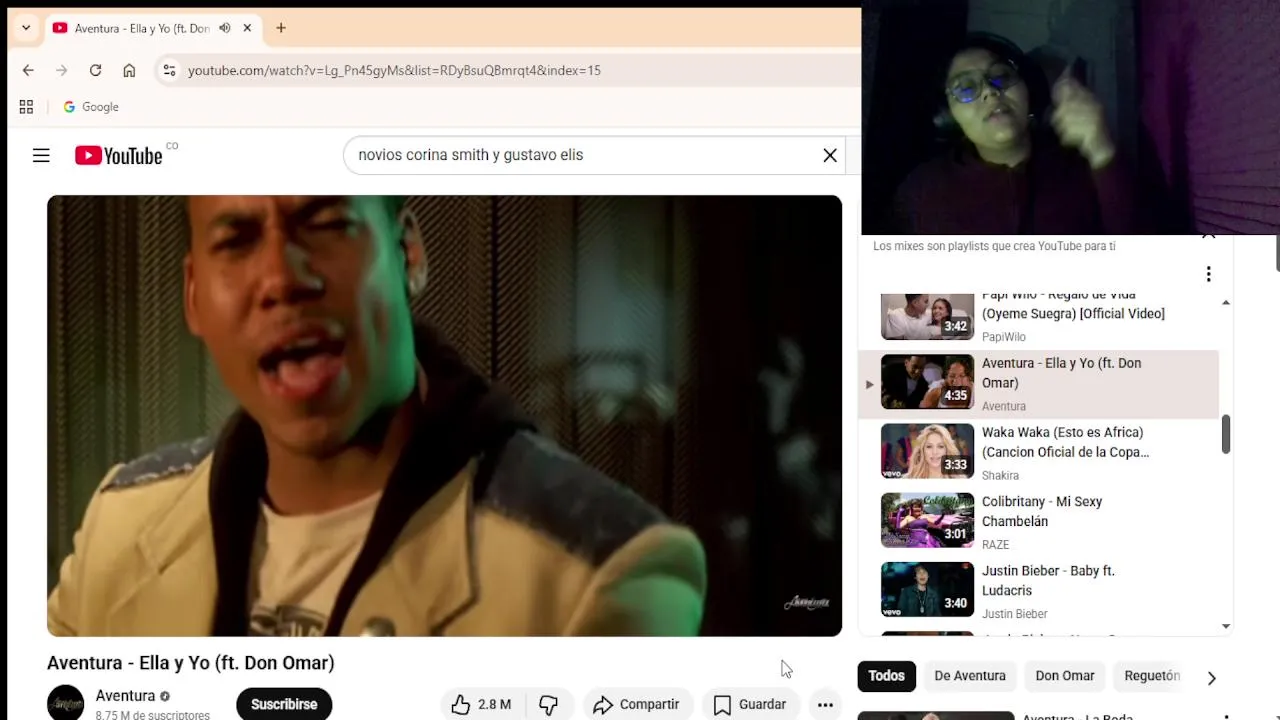Viewport: 1280px width, 720px height.
Task: Like the video showing 2.8 M
Action: coord(483,704)
